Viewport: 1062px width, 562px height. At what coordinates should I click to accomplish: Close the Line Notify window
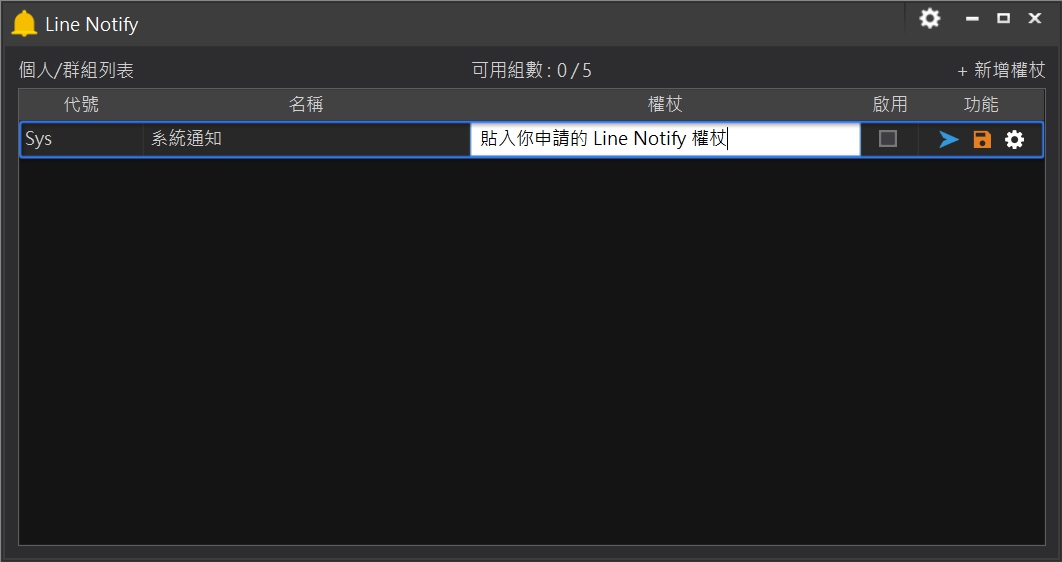pyautogui.click(x=1034, y=19)
